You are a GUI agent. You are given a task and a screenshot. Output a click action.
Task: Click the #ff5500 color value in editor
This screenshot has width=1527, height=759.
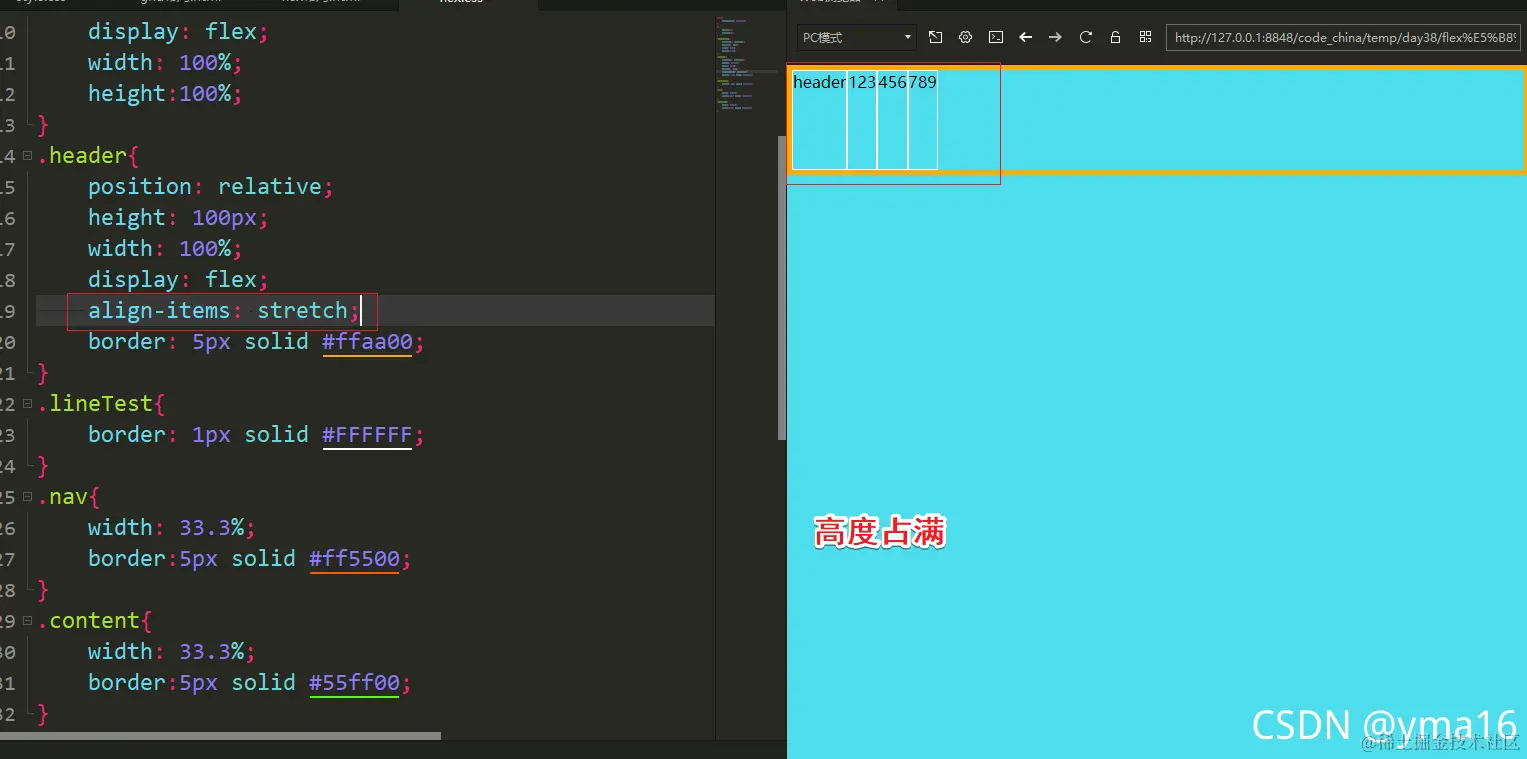354,559
